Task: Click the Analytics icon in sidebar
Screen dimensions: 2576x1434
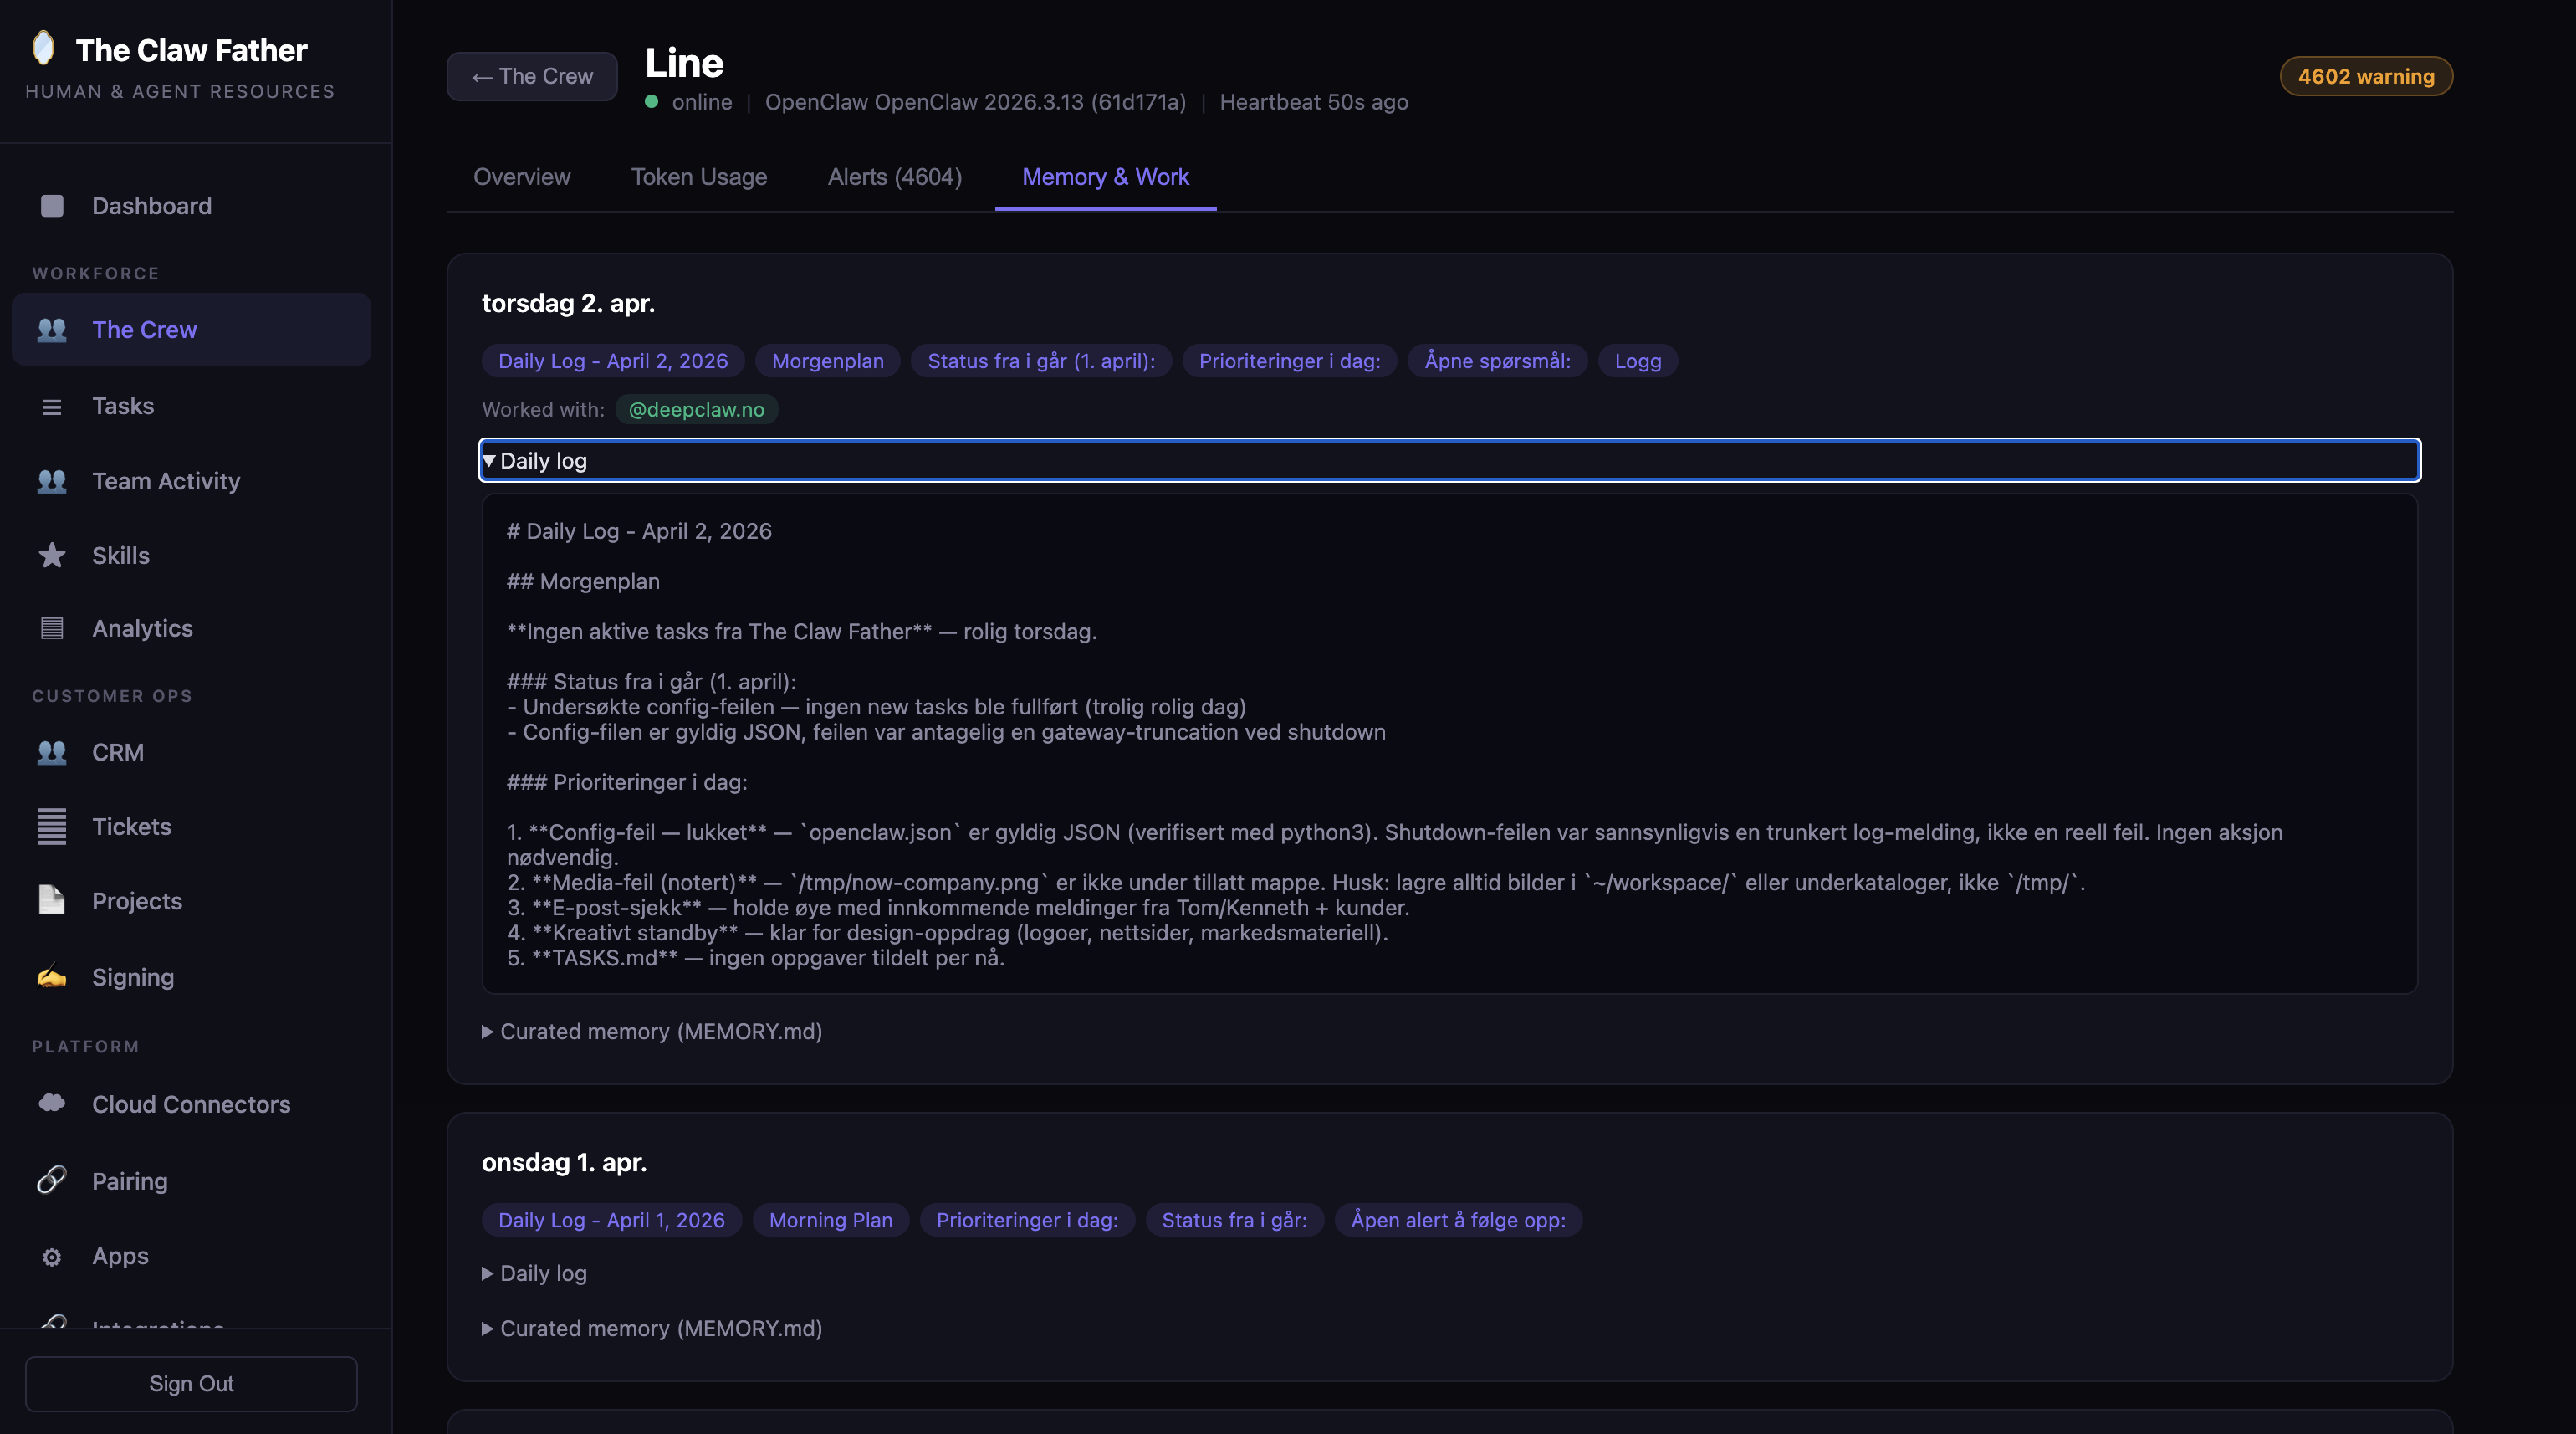Action: 52,629
